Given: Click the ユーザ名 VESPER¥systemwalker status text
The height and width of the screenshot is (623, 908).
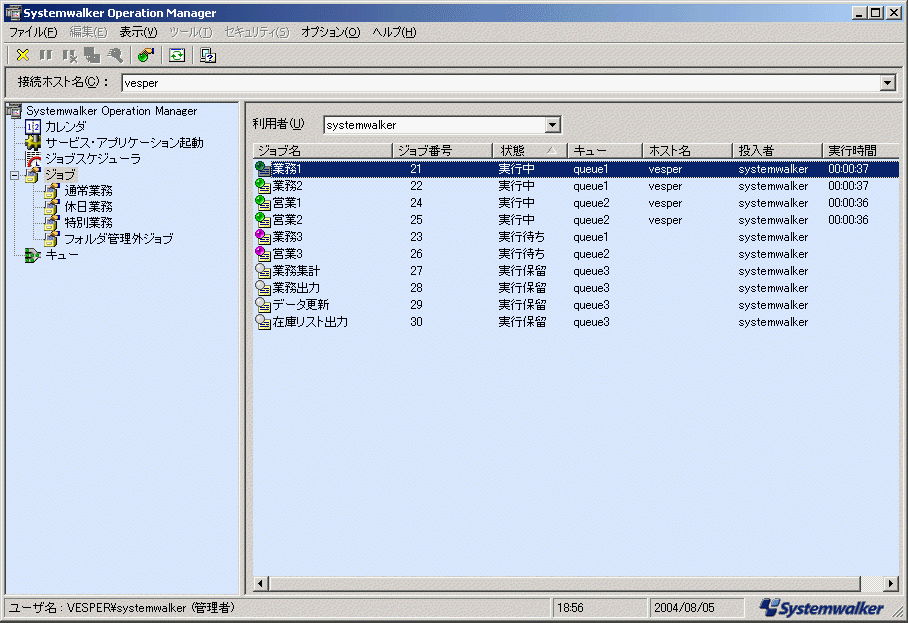Looking at the screenshot, I should coord(122,608).
